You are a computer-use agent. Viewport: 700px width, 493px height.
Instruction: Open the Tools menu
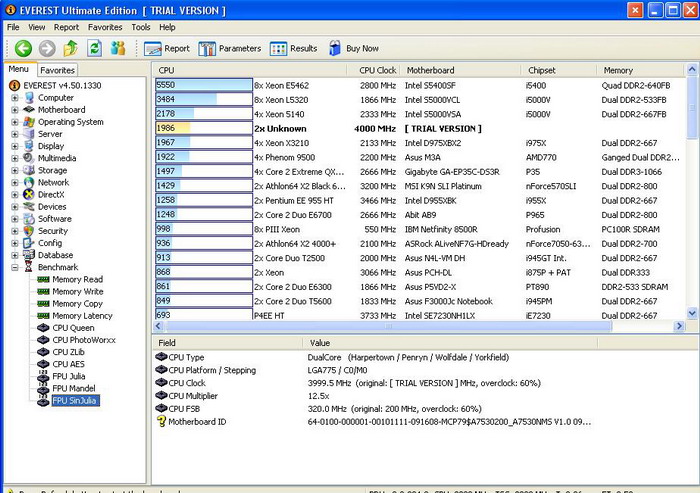pyautogui.click(x=141, y=27)
